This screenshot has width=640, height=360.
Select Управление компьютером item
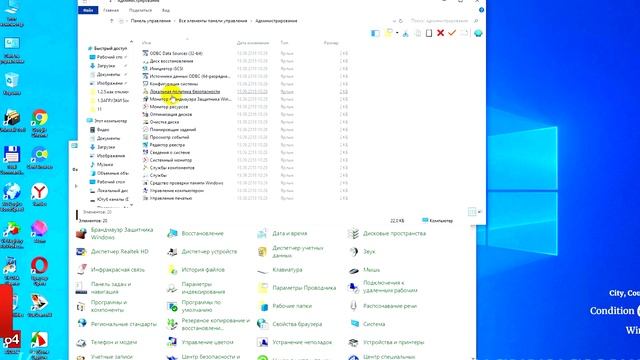click(176, 191)
